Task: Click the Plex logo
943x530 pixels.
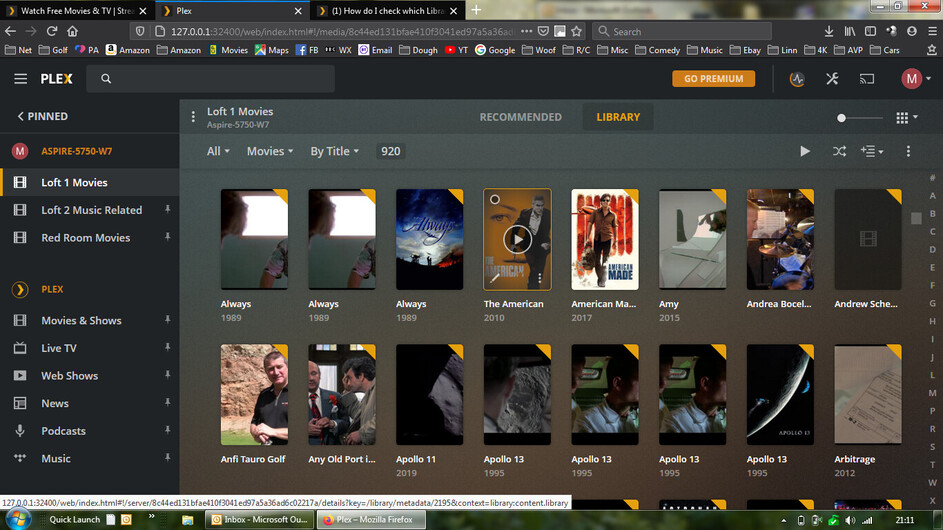Action: (x=57, y=79)
